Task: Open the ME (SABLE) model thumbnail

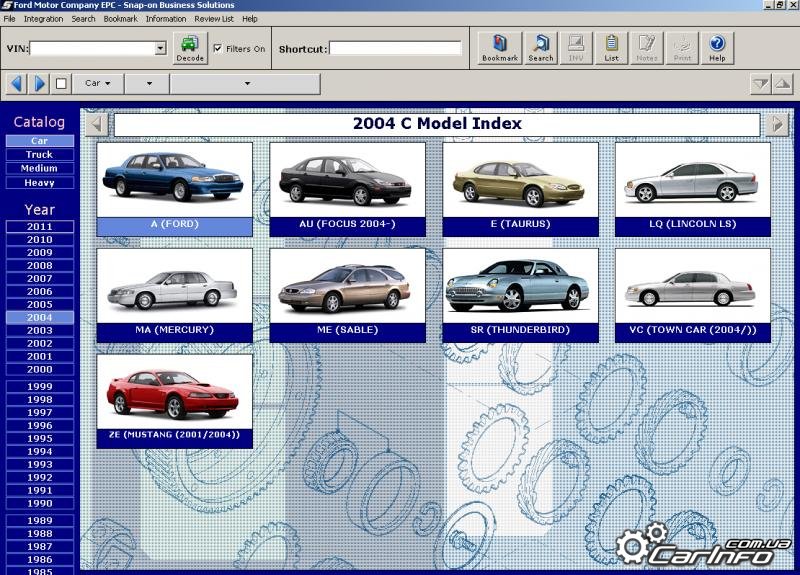Action: (x=347, y=295)
